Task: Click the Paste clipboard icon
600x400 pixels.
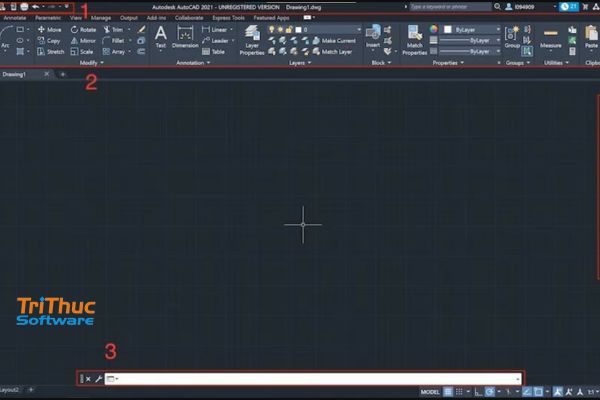Action: pyautogui.click(x=592, y=37)
